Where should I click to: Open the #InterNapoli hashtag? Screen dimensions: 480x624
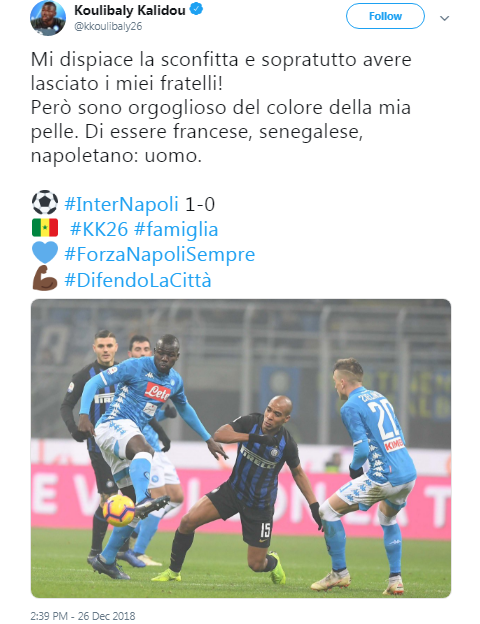click(x=121, y=204)
